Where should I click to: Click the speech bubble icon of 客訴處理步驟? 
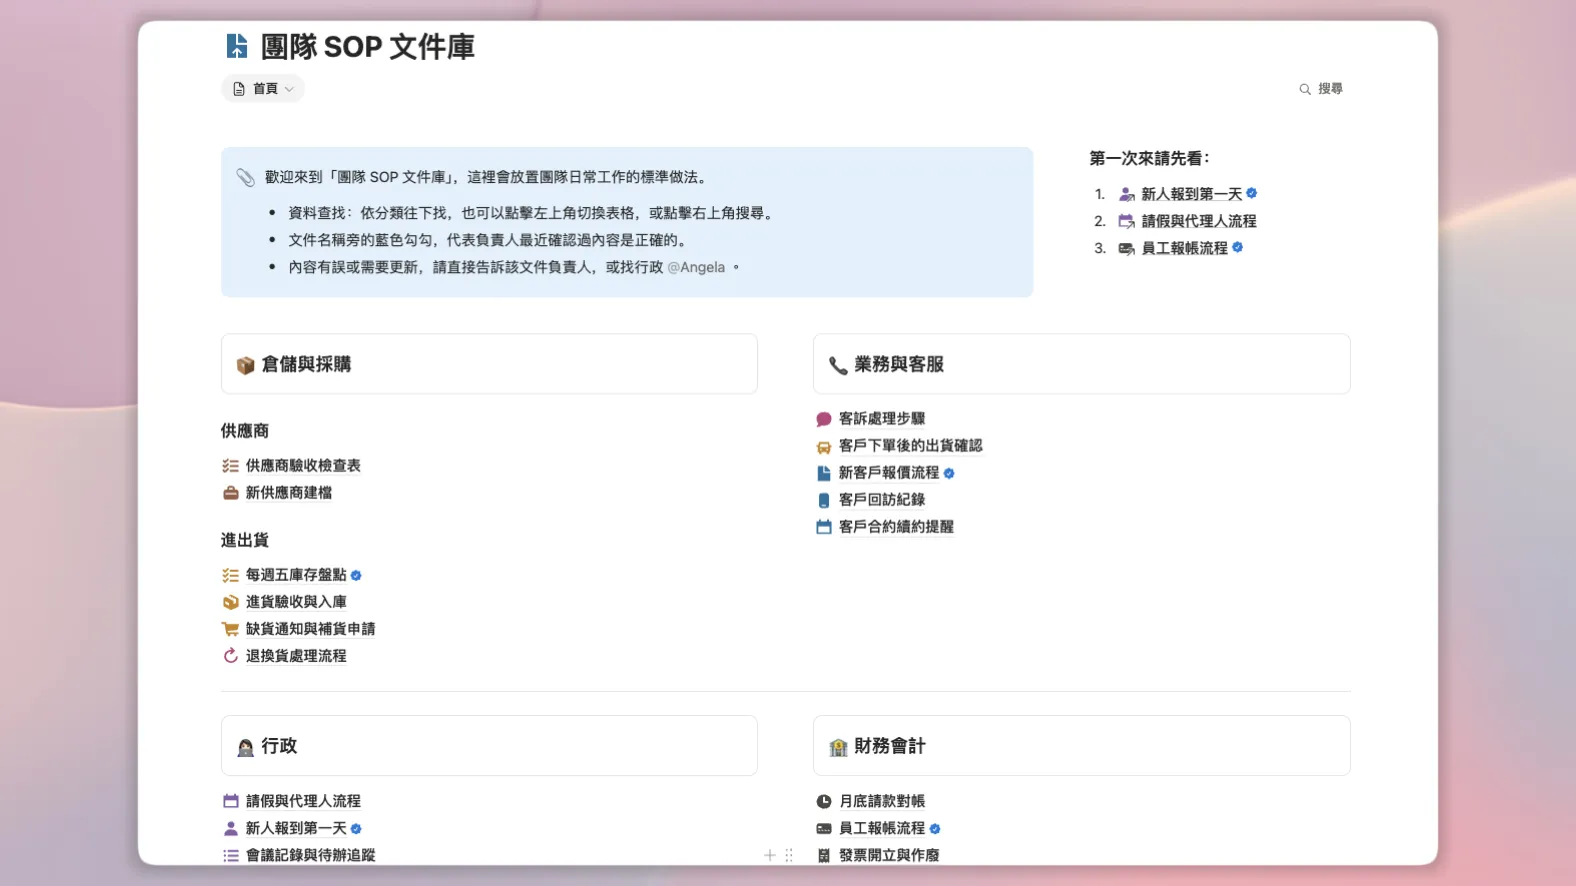[x=824, y=419]
